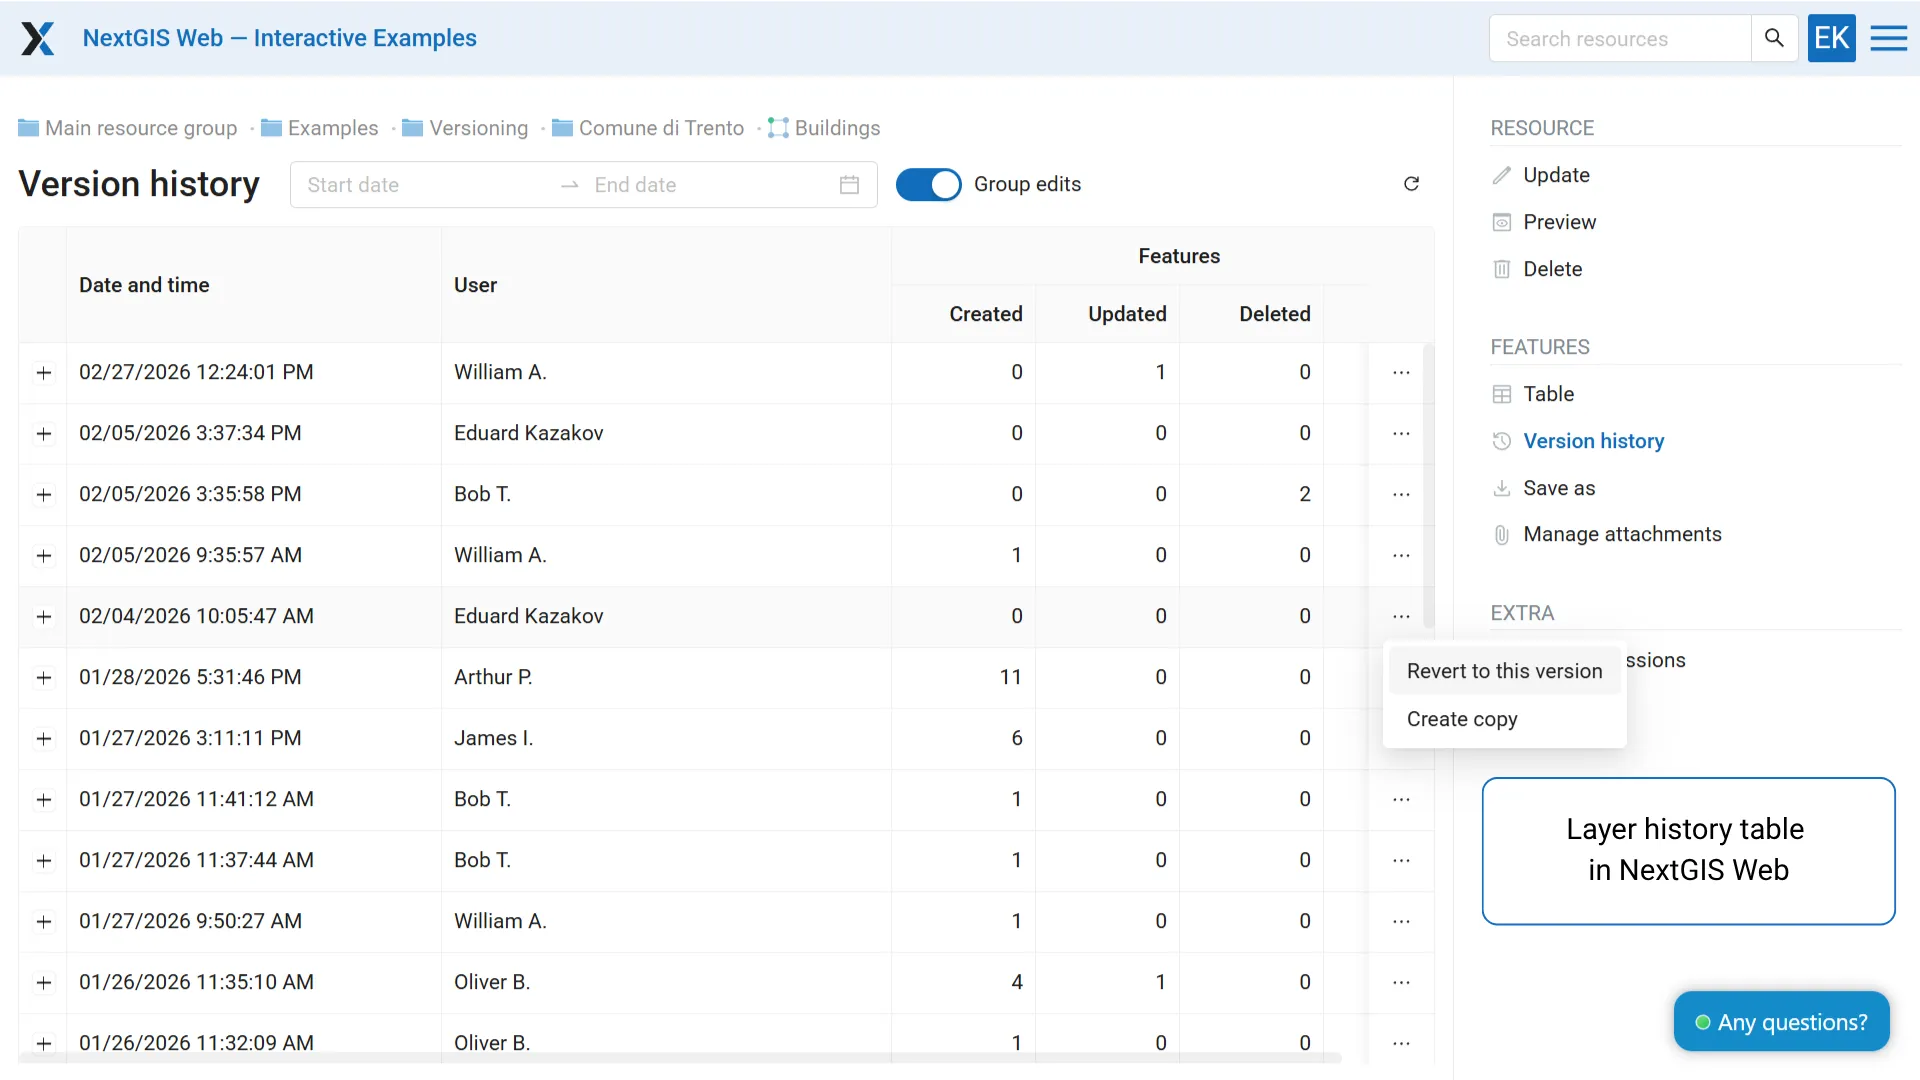Expand the 01/26/2026 11:32:09 AM version row
This screenshot has height=1080, width=1920.
(43, 1044)
